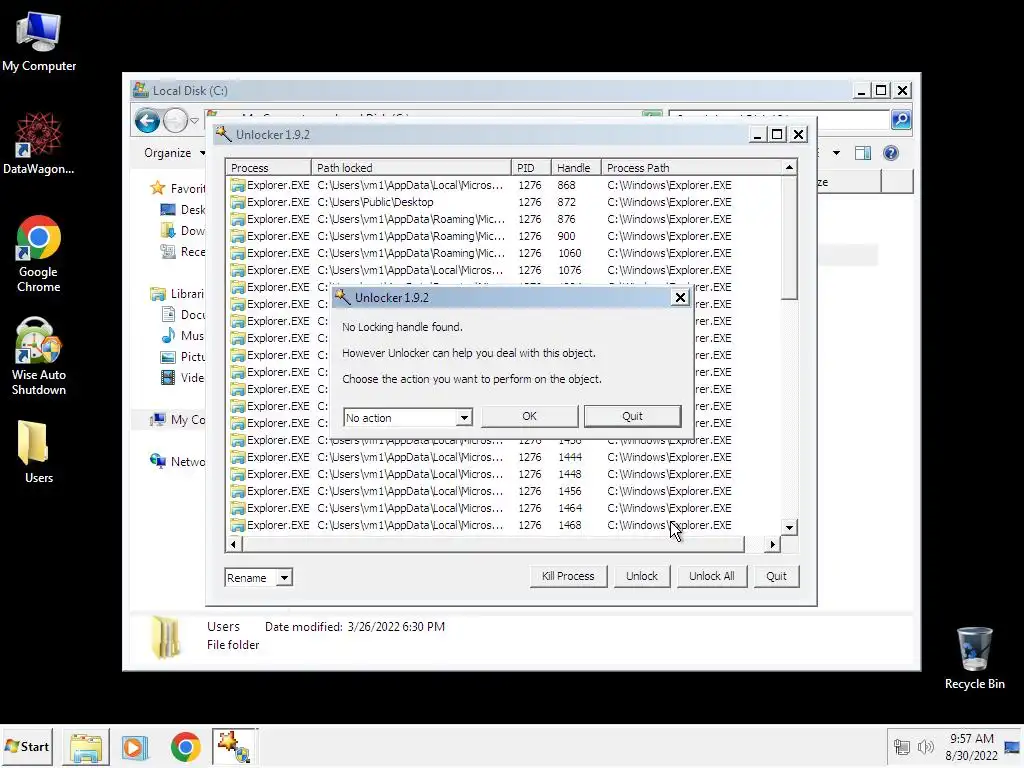Open the My Computer desktop icon
Image resolution: width=1024 pixels, height=768 pixels.
[39, 42]
